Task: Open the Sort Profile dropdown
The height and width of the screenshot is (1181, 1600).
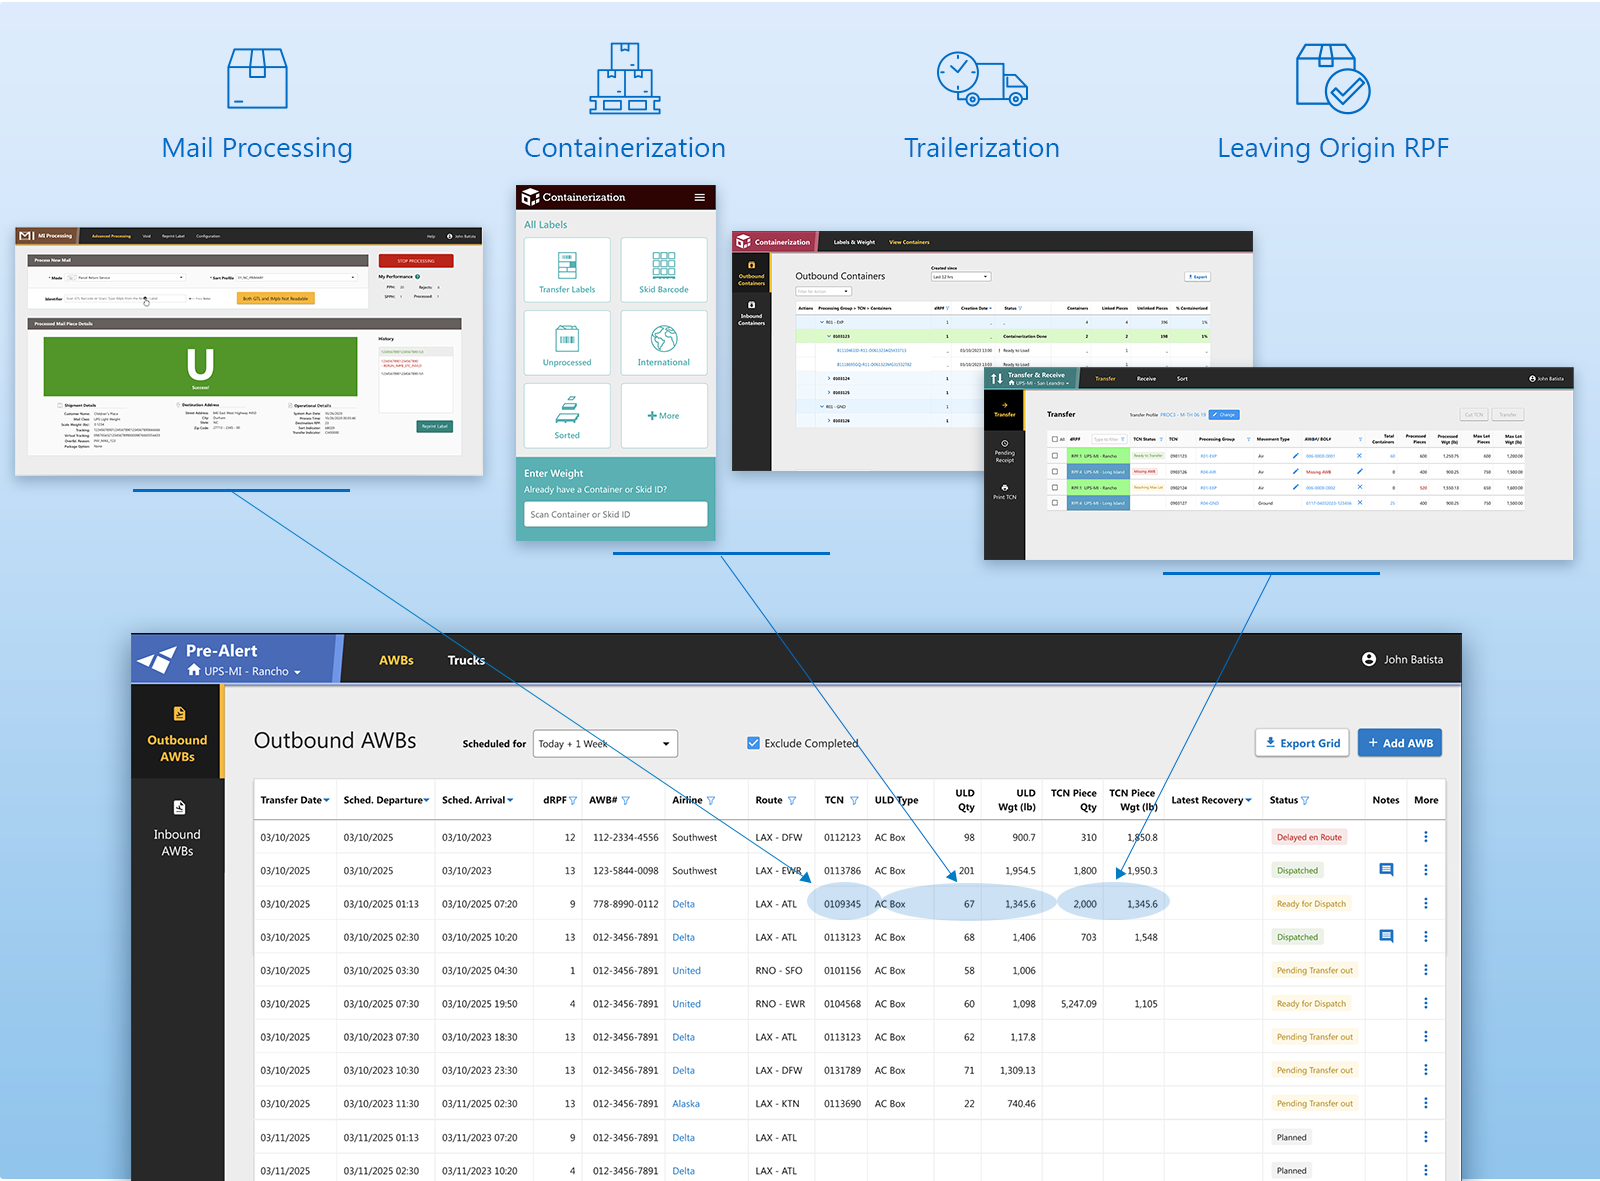Action: tap(297, 277)
